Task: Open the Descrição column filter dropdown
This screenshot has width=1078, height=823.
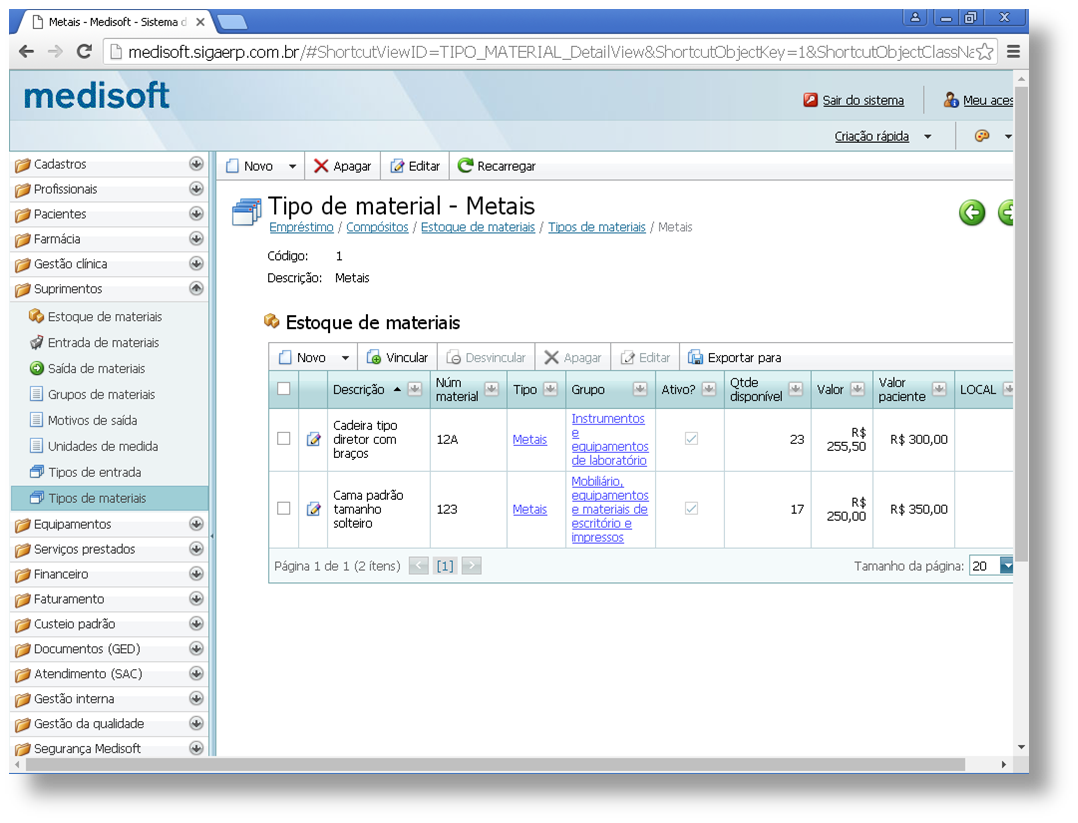Action: pos(415,389)
